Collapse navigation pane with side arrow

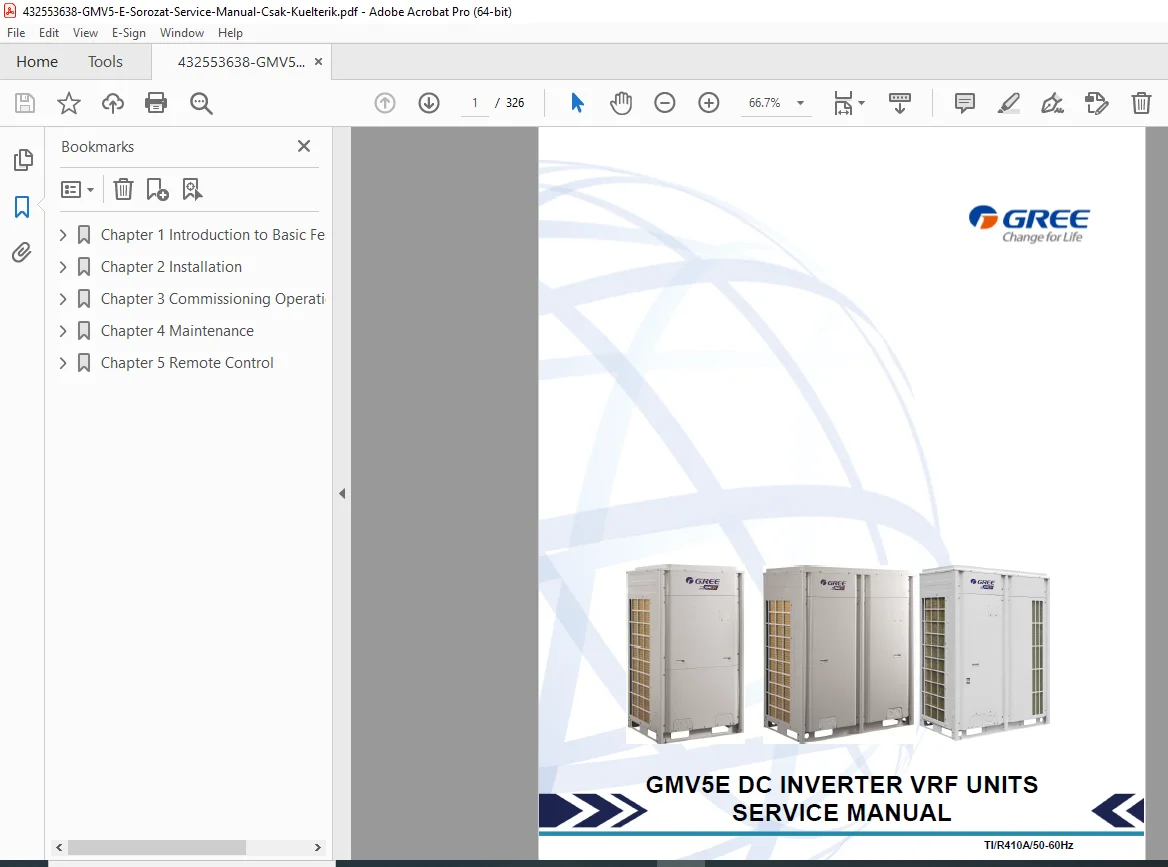(x=342, y=493)
